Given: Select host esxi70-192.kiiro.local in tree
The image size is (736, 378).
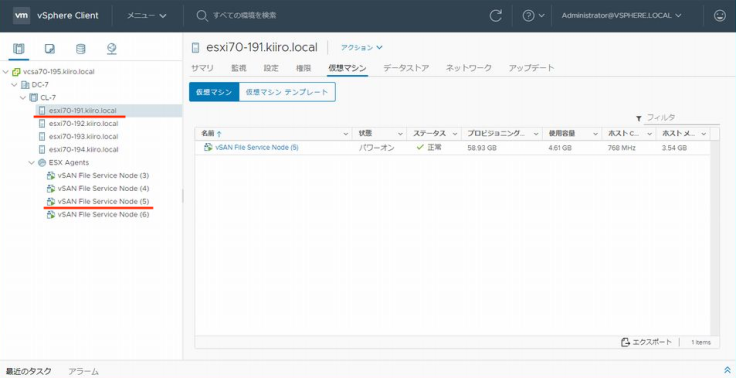Looking at the screenshot, I should click(84, 123).
